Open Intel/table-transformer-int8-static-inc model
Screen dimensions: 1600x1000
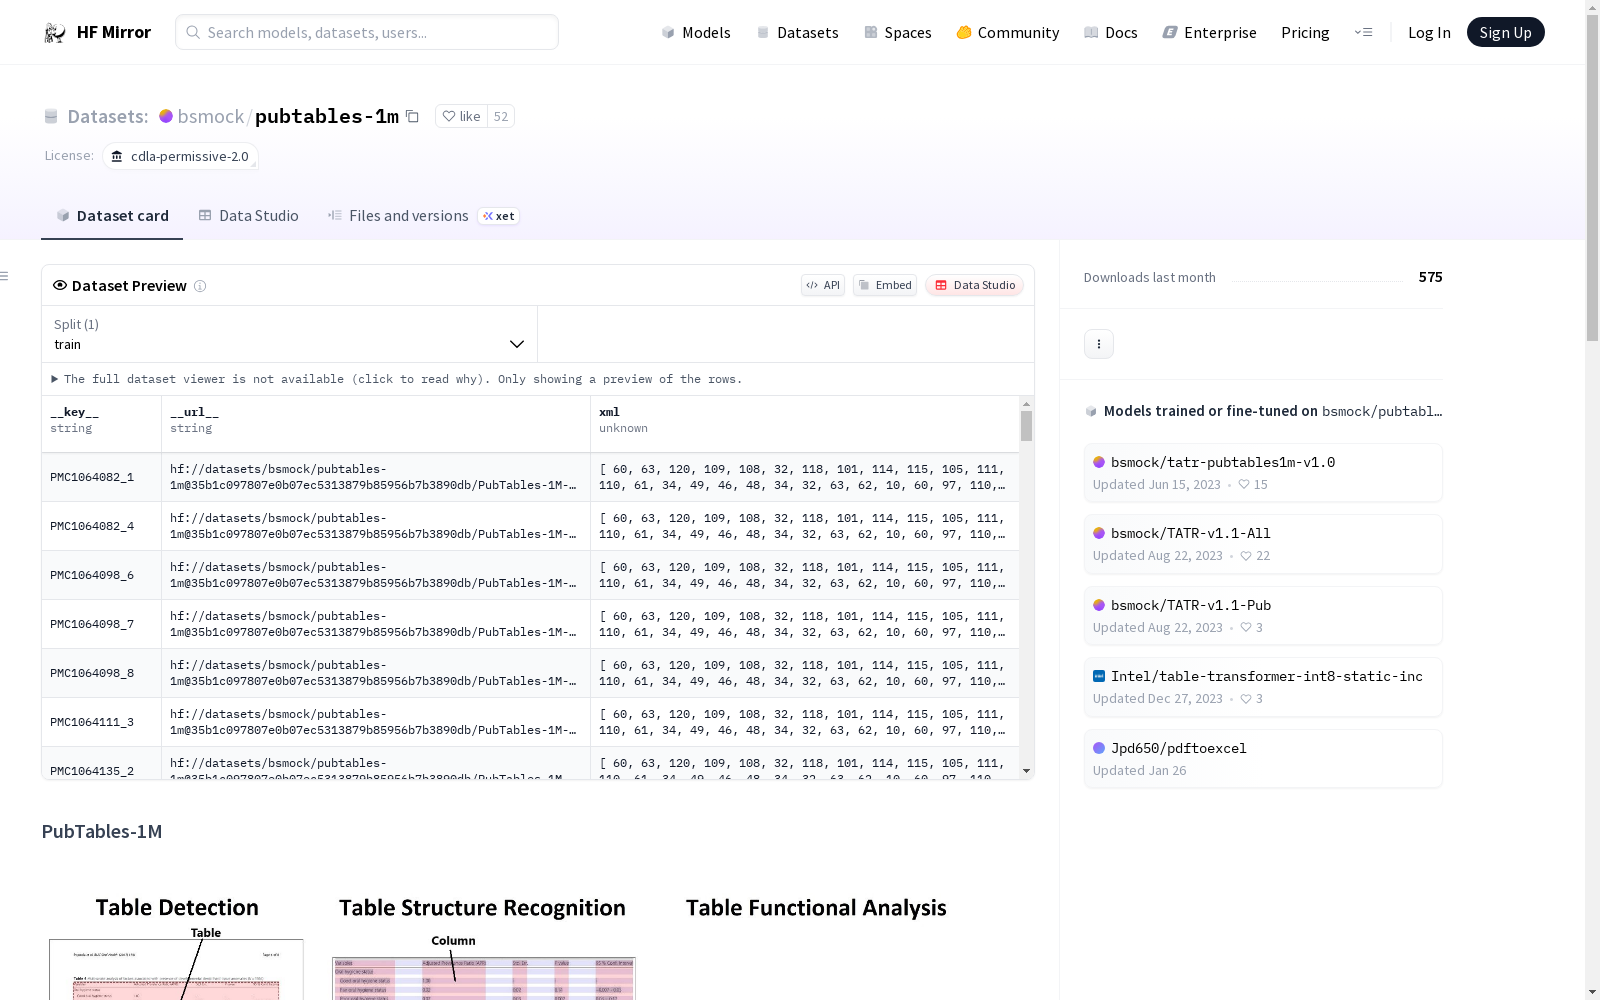pos(1263,687)
